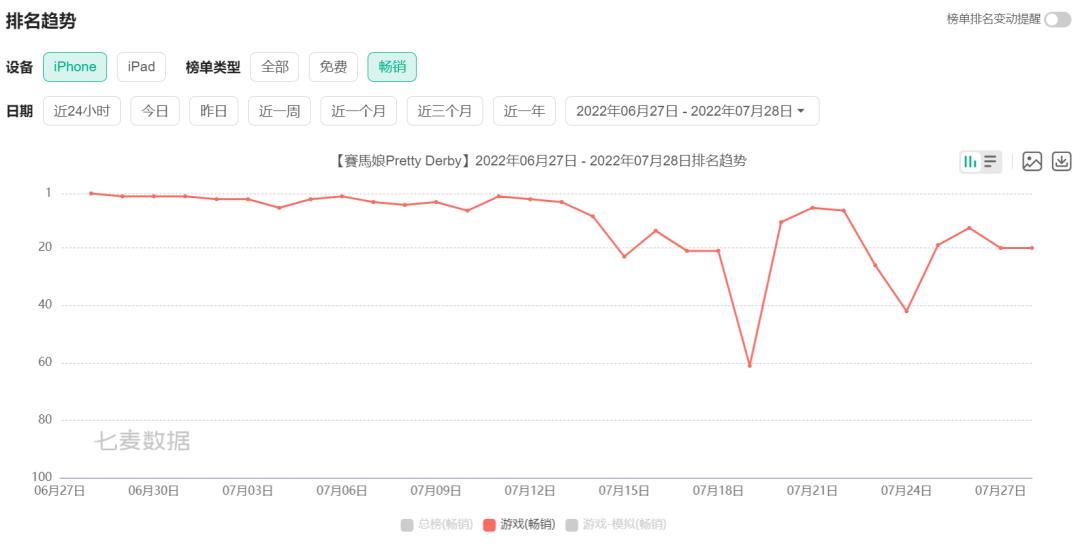Toggle 总榜(畅销) legend series
The height and width of the screenshot is (547, 1080).
pyautogui.click(x=437, y=525)
